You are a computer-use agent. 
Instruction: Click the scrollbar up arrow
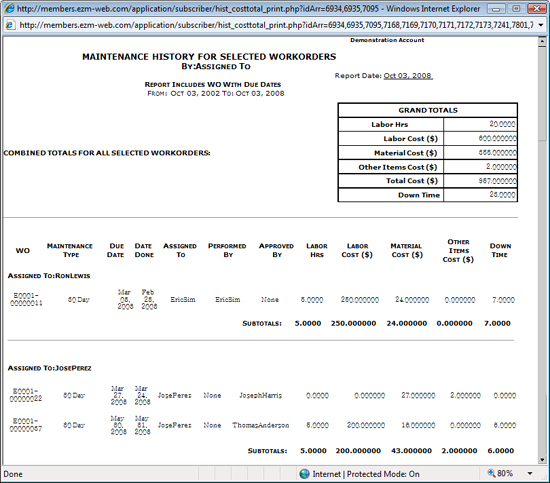point(542,41)
